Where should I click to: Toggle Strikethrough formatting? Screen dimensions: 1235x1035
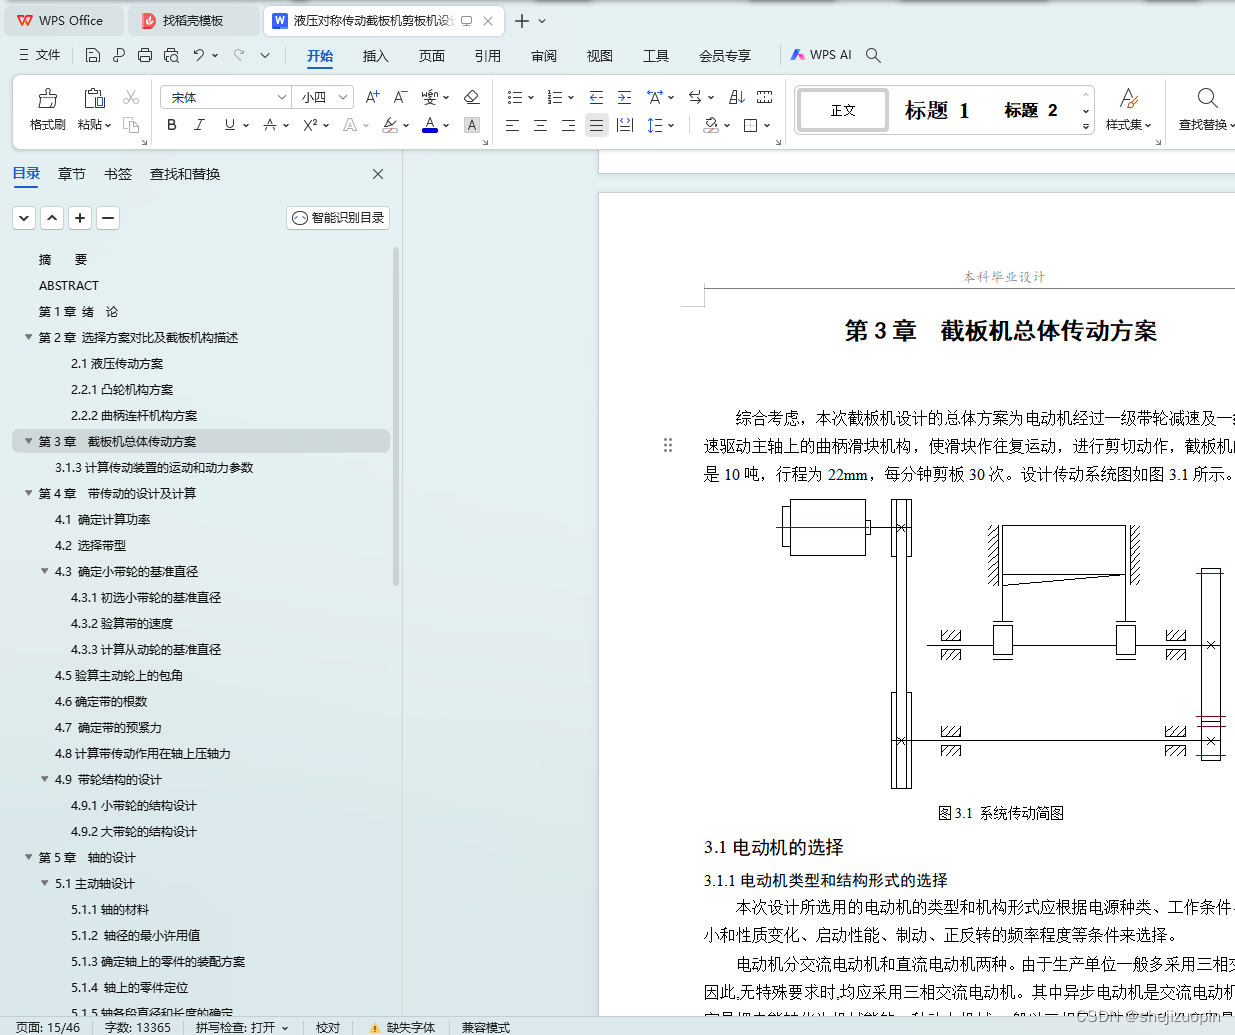click(270, 125)
